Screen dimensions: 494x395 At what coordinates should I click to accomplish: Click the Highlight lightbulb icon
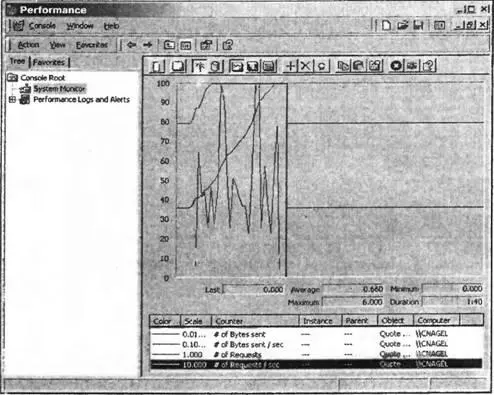(x=321, y=66)
